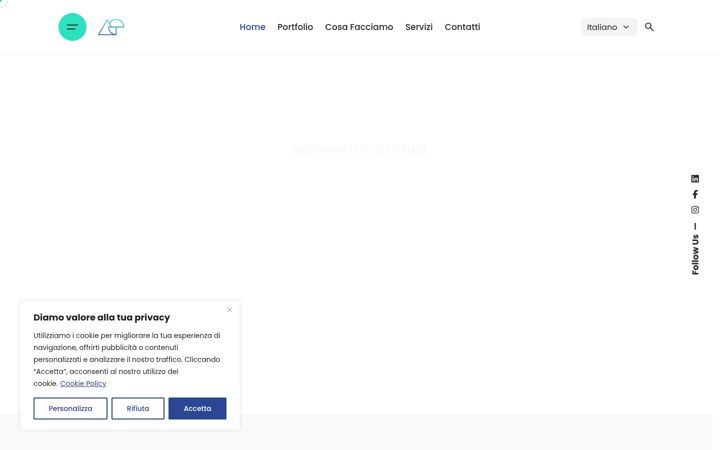Reject cookies with the Rifiuta button
Viewport: 720px width, 450px height.
[138, 408]
